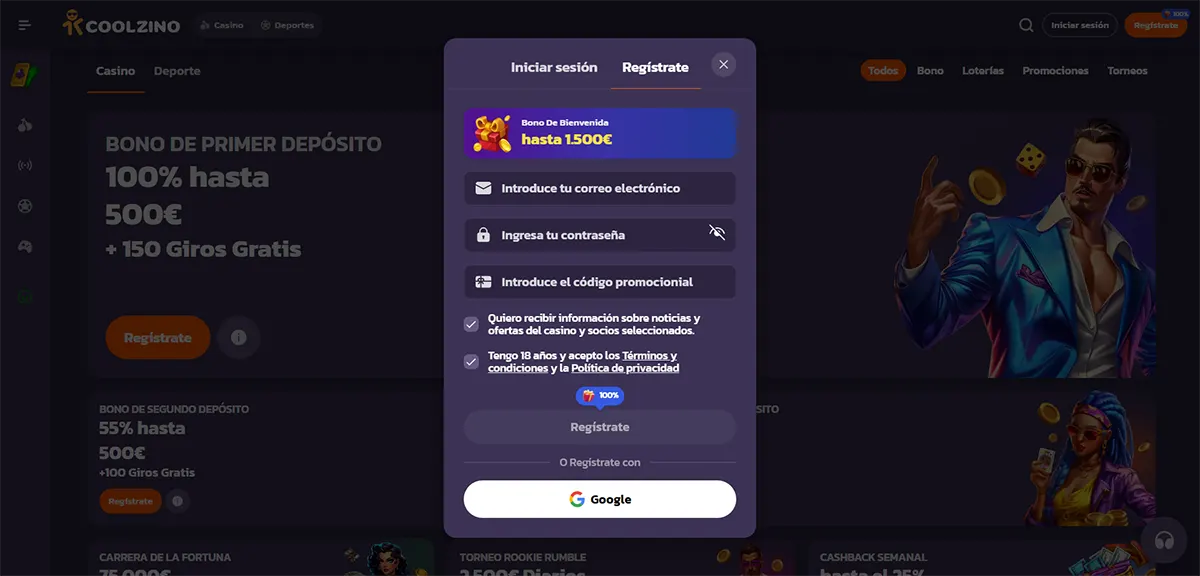Select the live broadcast icon in sidebar

(x=25, y=165)
